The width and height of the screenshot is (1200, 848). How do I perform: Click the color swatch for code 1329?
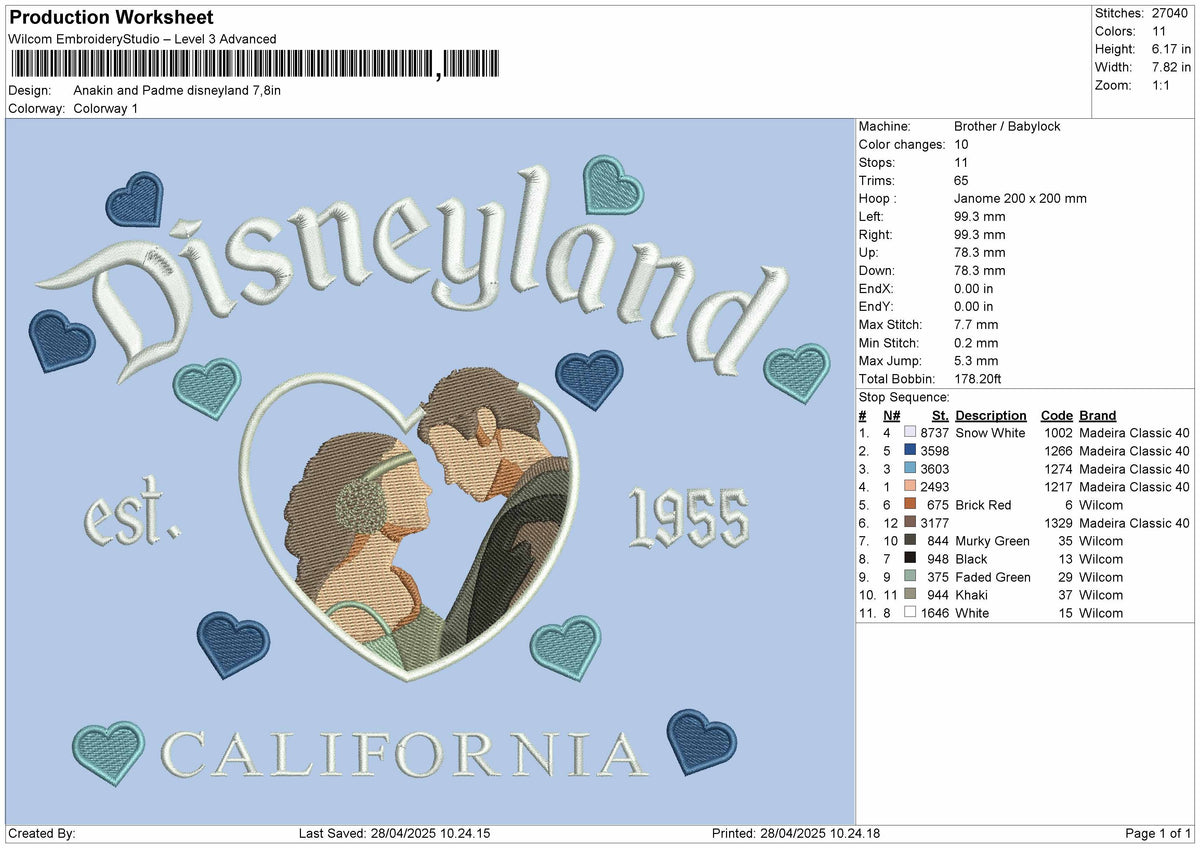[910, 523]
